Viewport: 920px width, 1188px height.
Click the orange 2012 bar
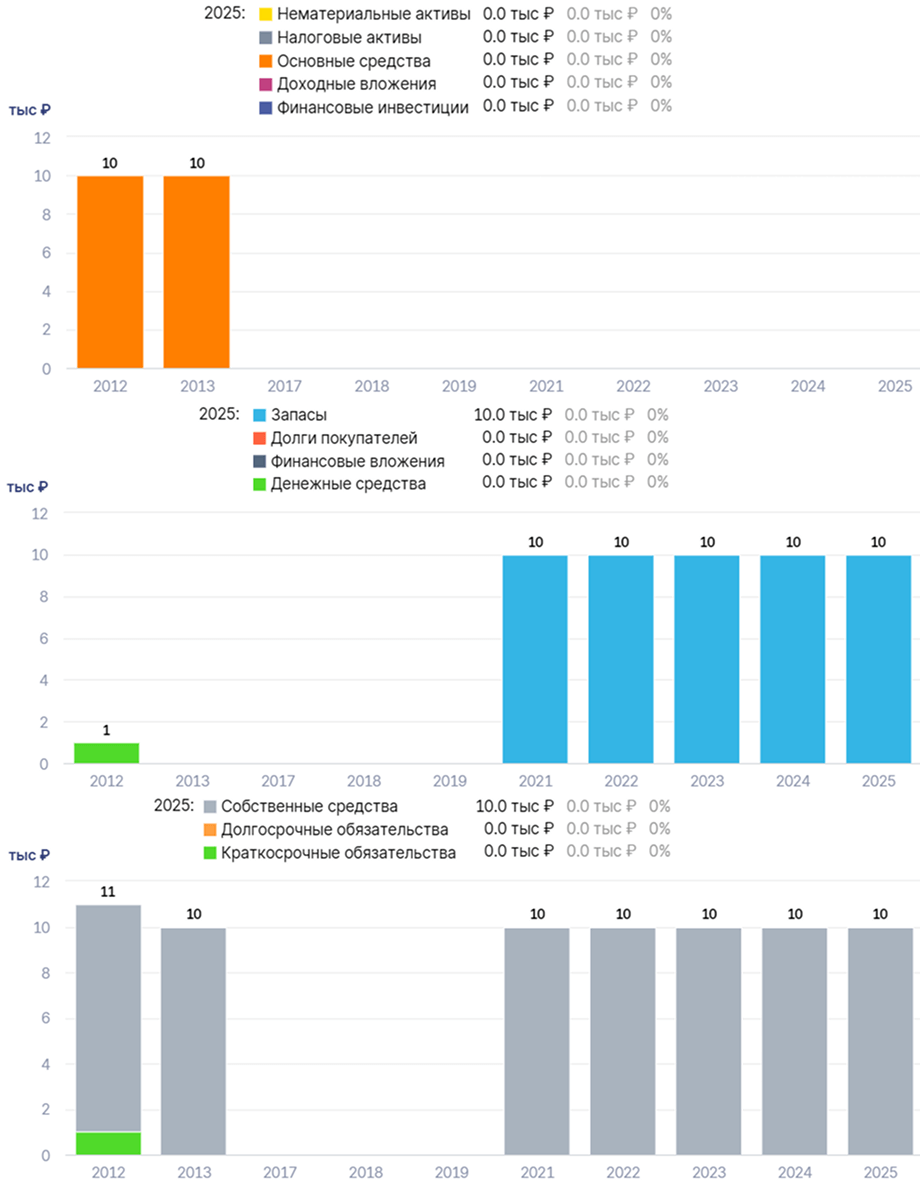(110, 272)
